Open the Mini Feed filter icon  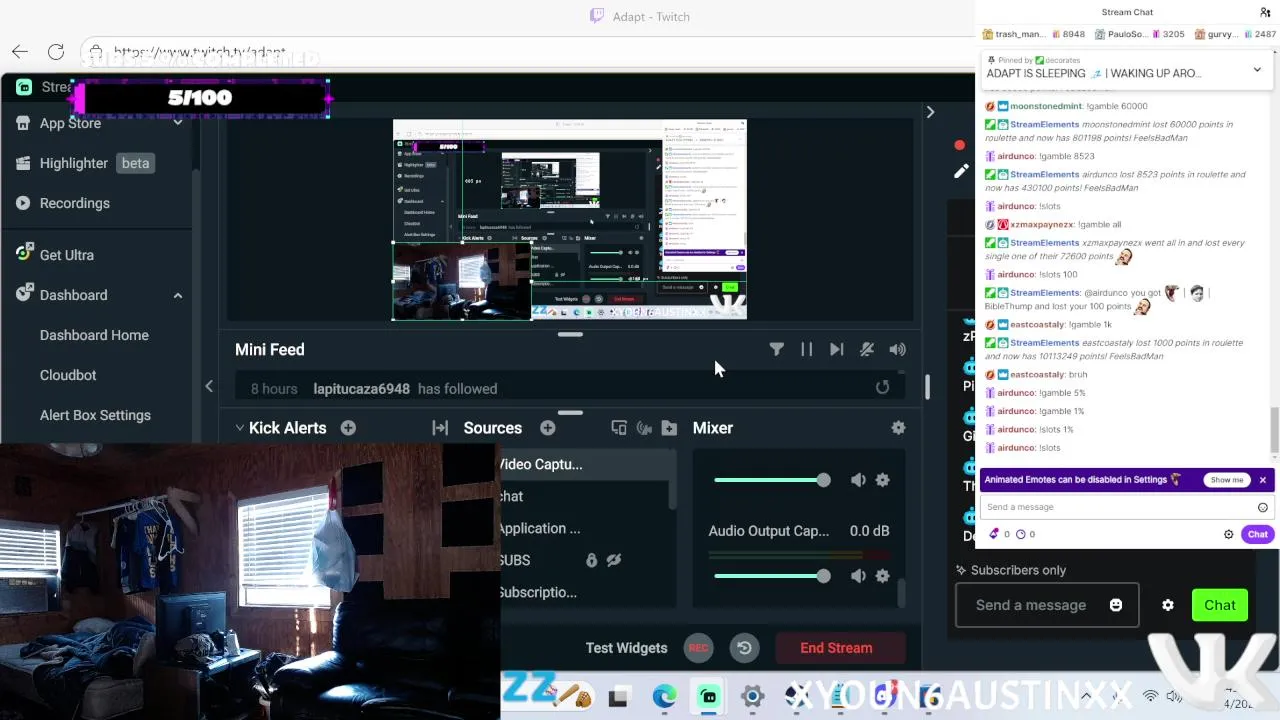coord(777,349)
